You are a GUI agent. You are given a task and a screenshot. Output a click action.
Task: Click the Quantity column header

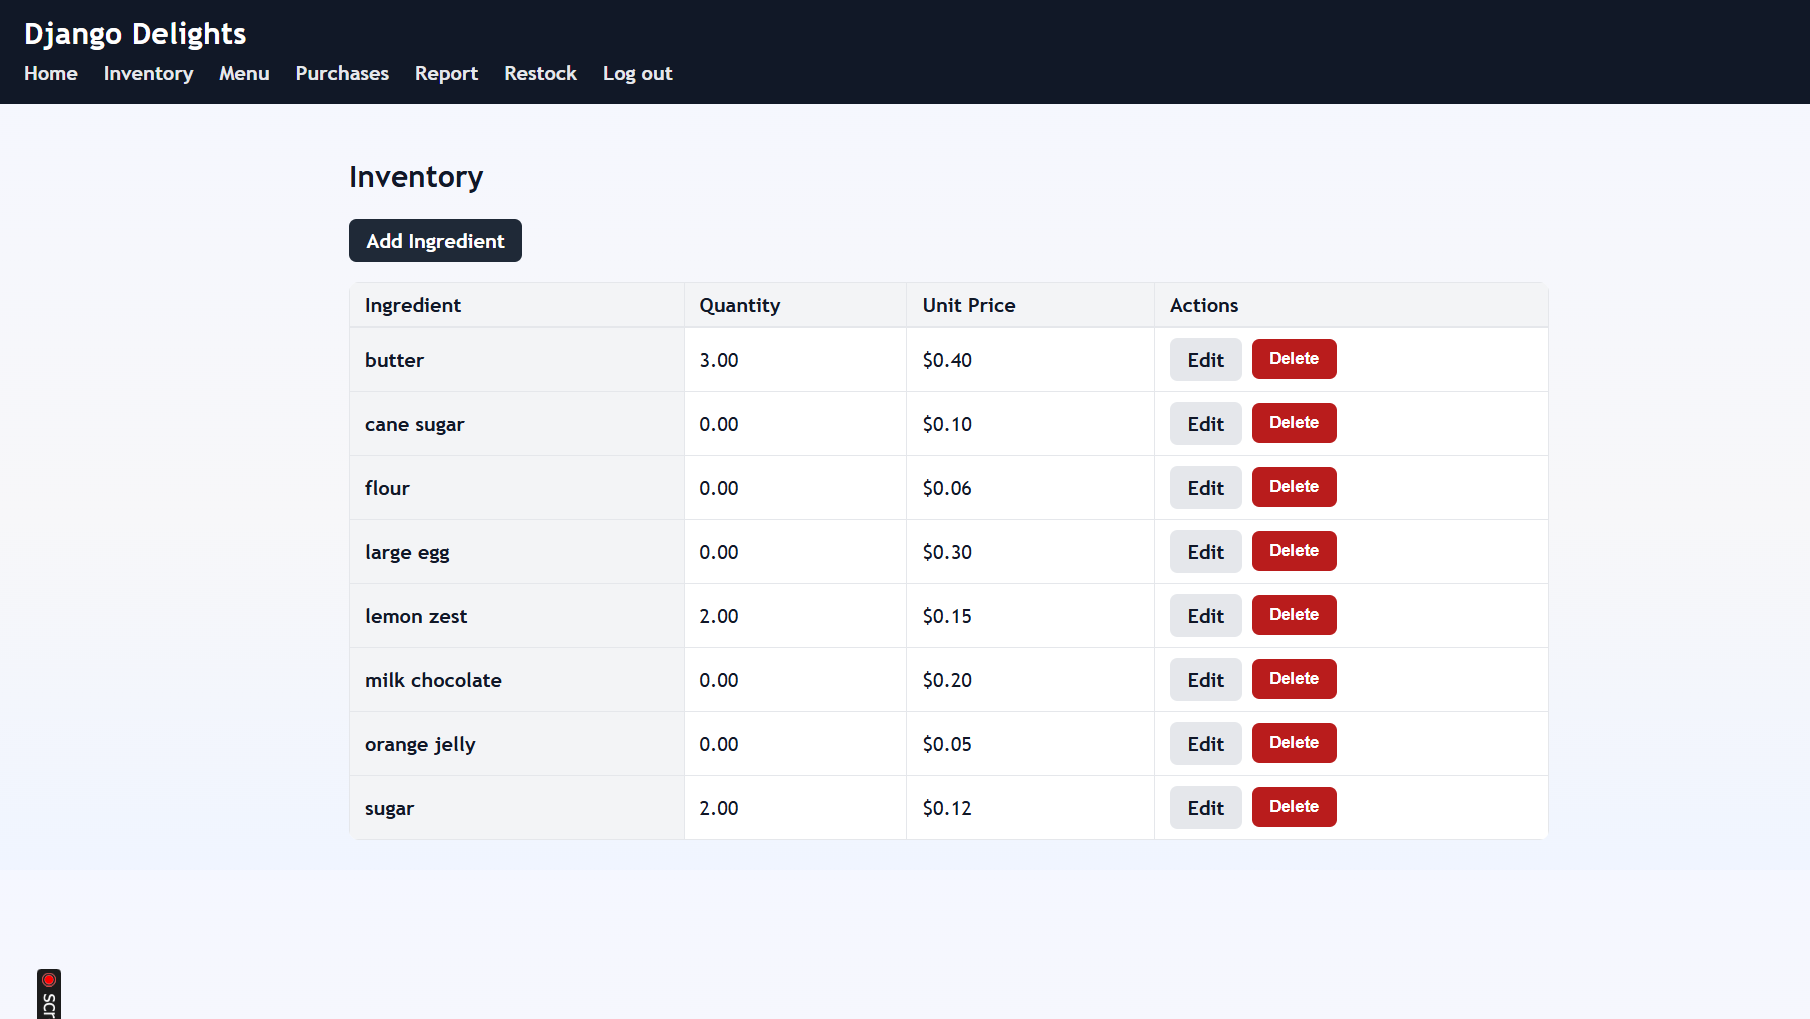(795, 305)
